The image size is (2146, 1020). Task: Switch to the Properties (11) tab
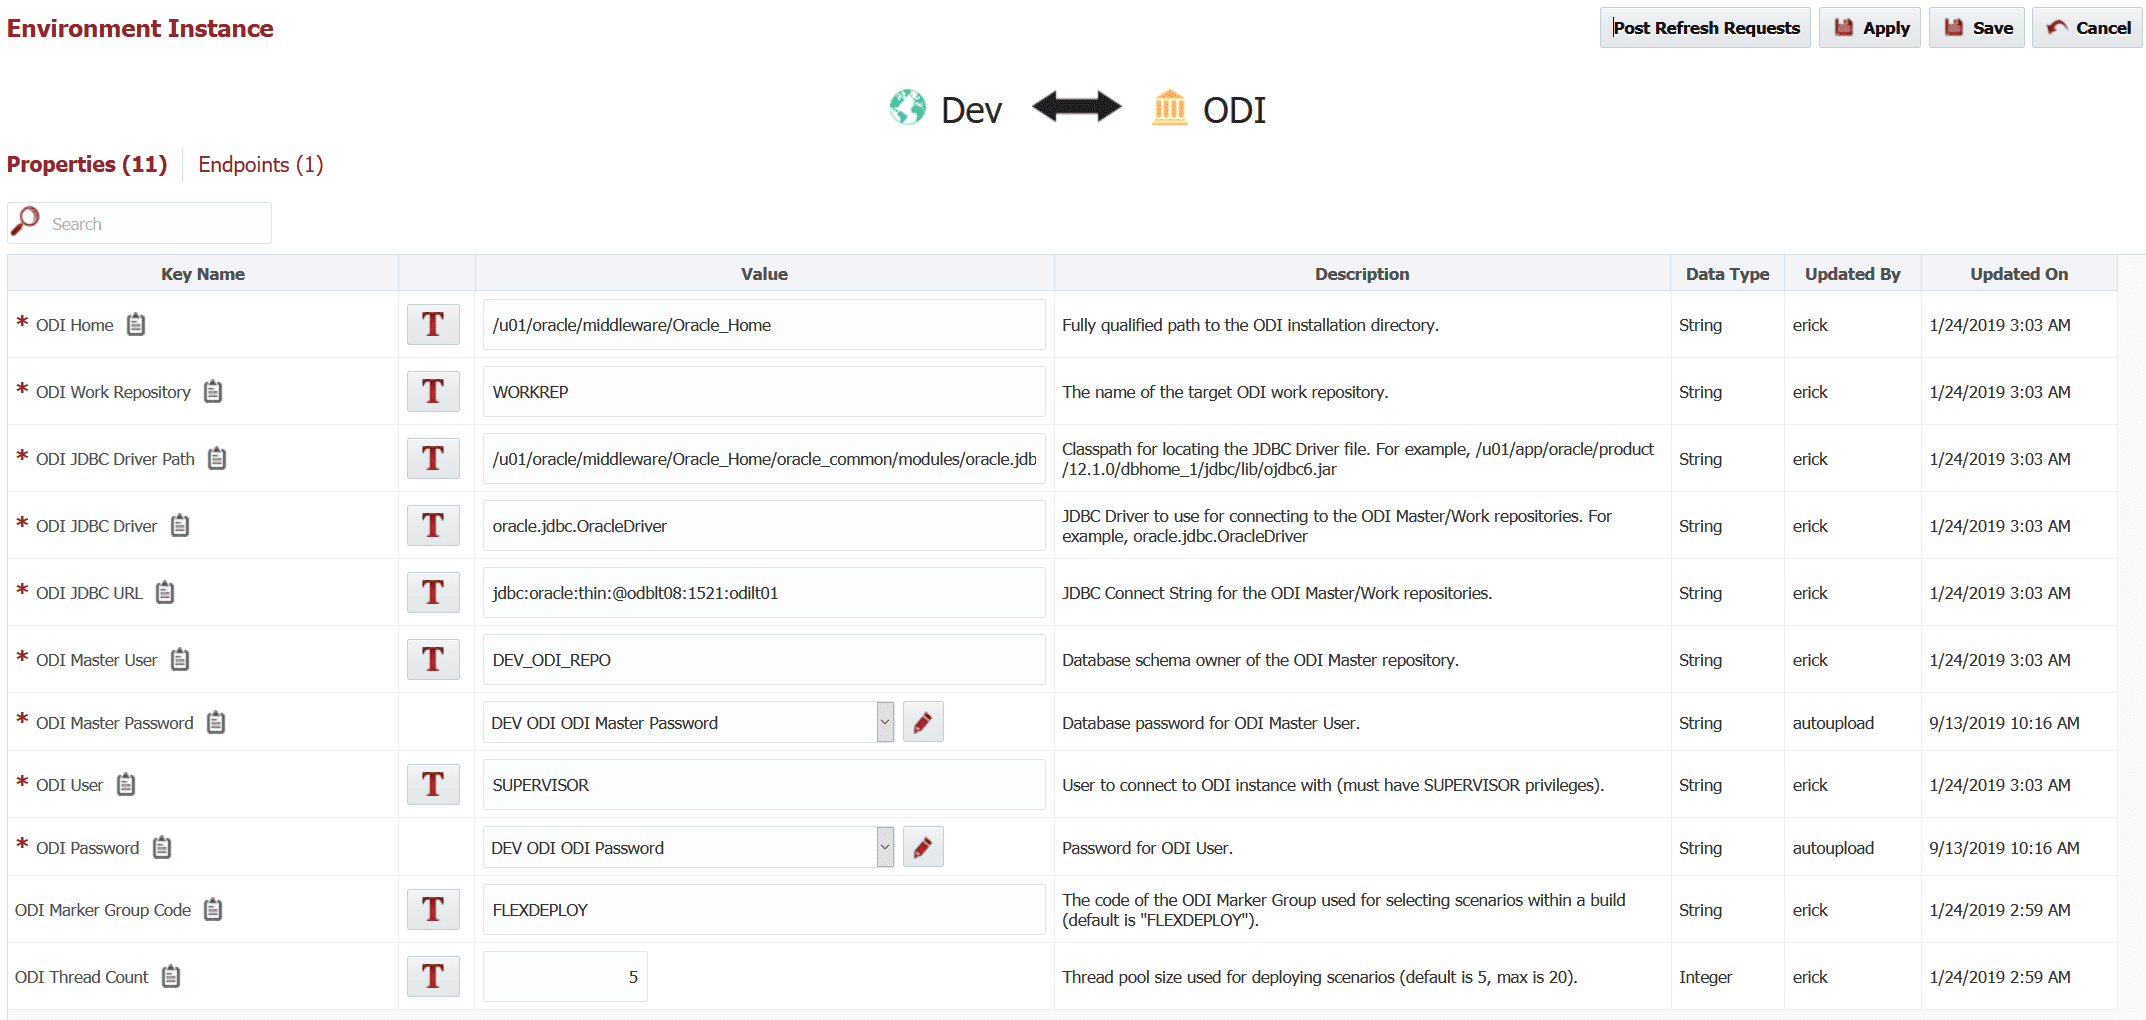[x=87, y=165]
